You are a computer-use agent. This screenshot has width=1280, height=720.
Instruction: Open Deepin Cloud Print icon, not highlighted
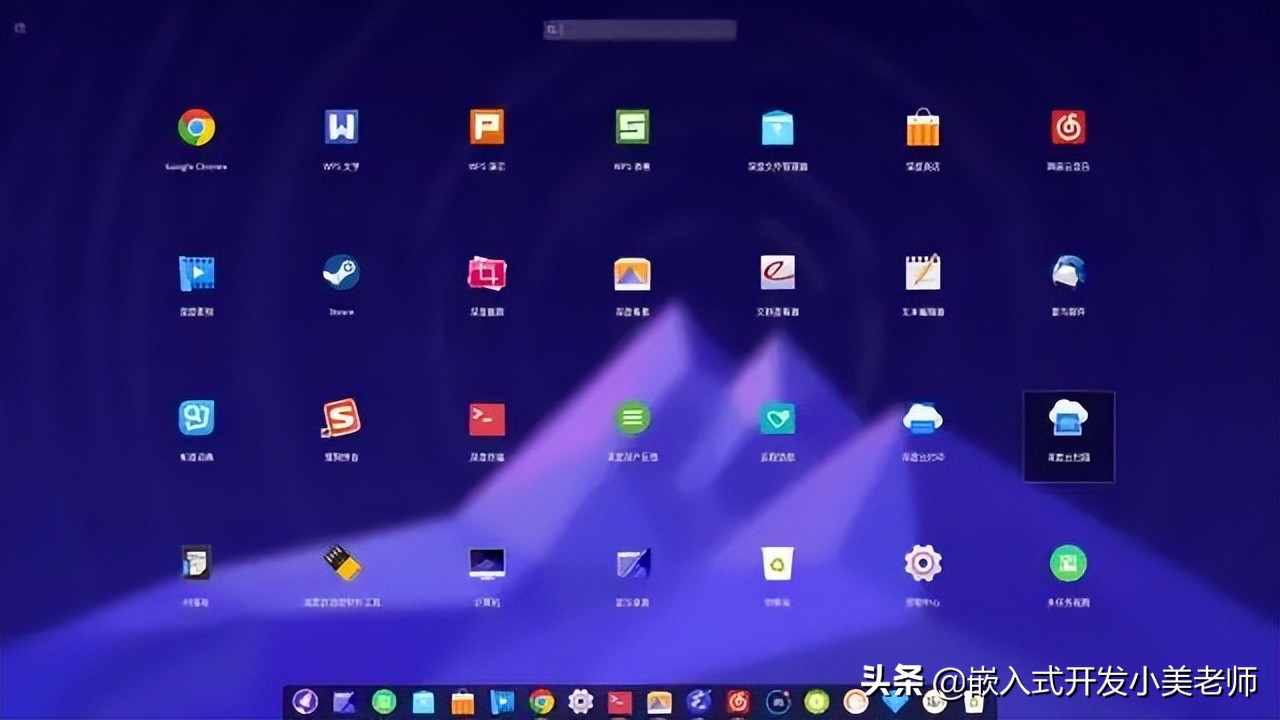923,418
